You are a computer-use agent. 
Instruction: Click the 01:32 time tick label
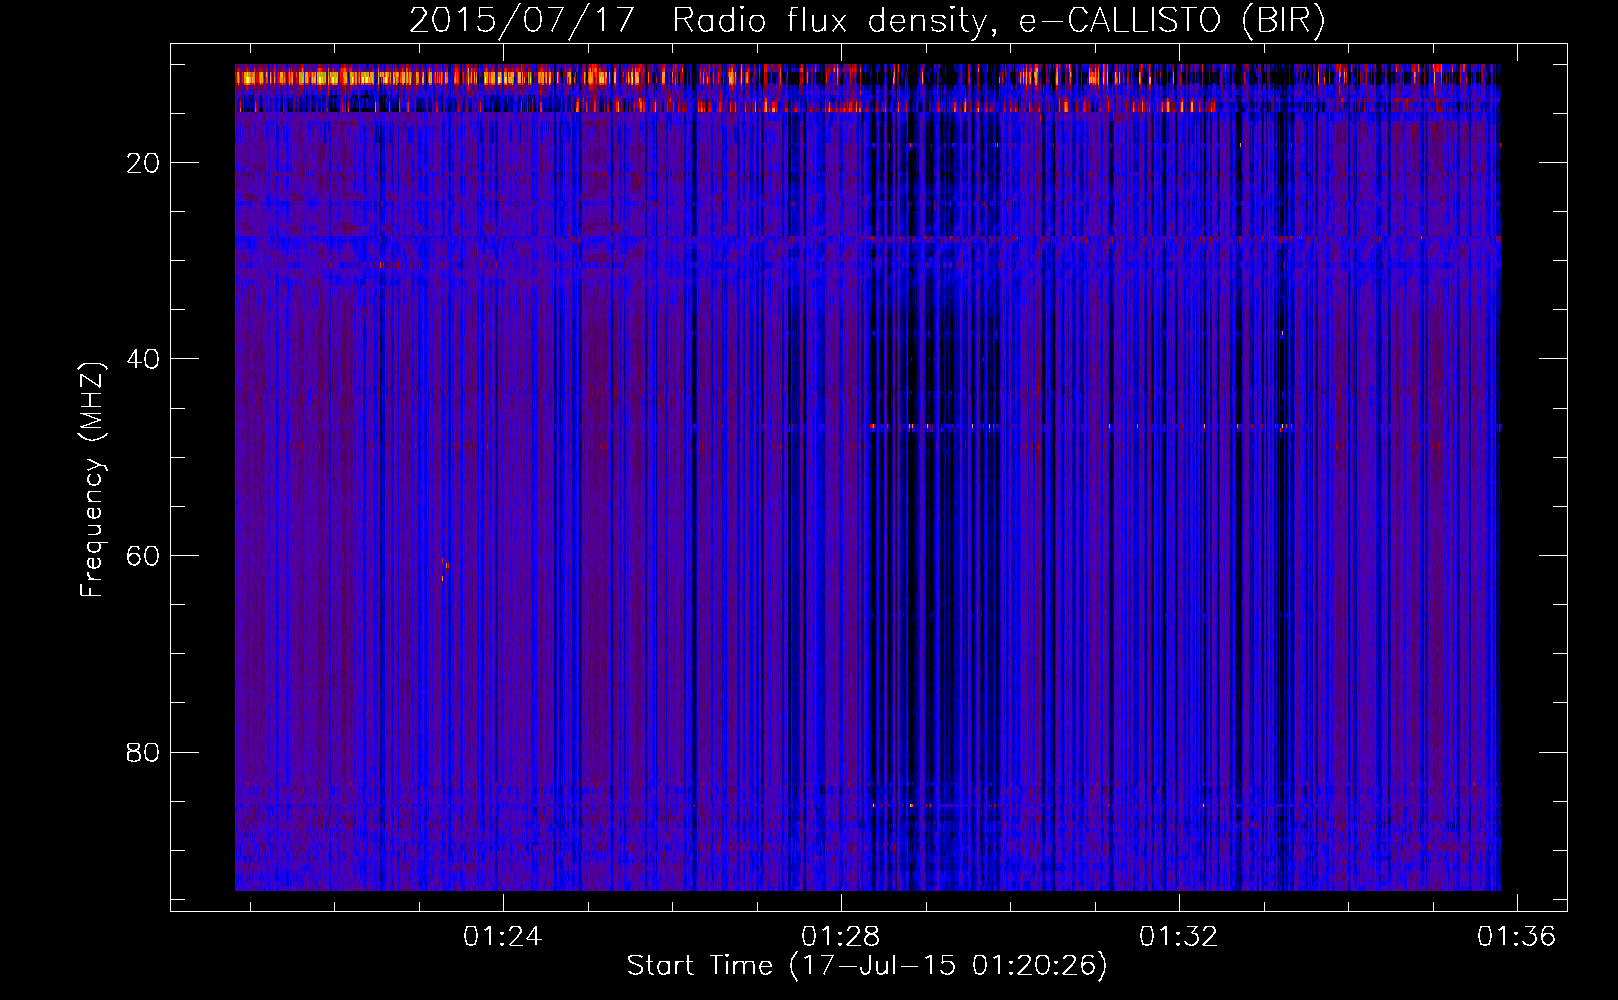[x=1179, y=936]
